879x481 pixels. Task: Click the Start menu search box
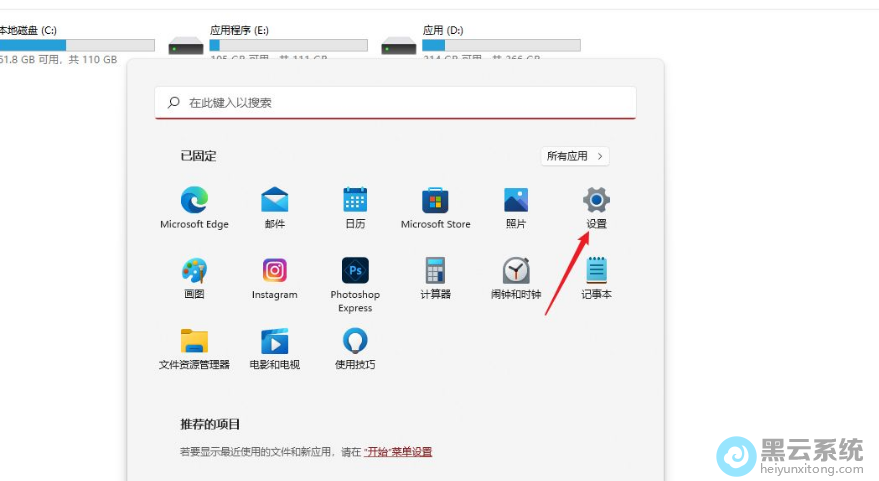(x=395, y=102)
